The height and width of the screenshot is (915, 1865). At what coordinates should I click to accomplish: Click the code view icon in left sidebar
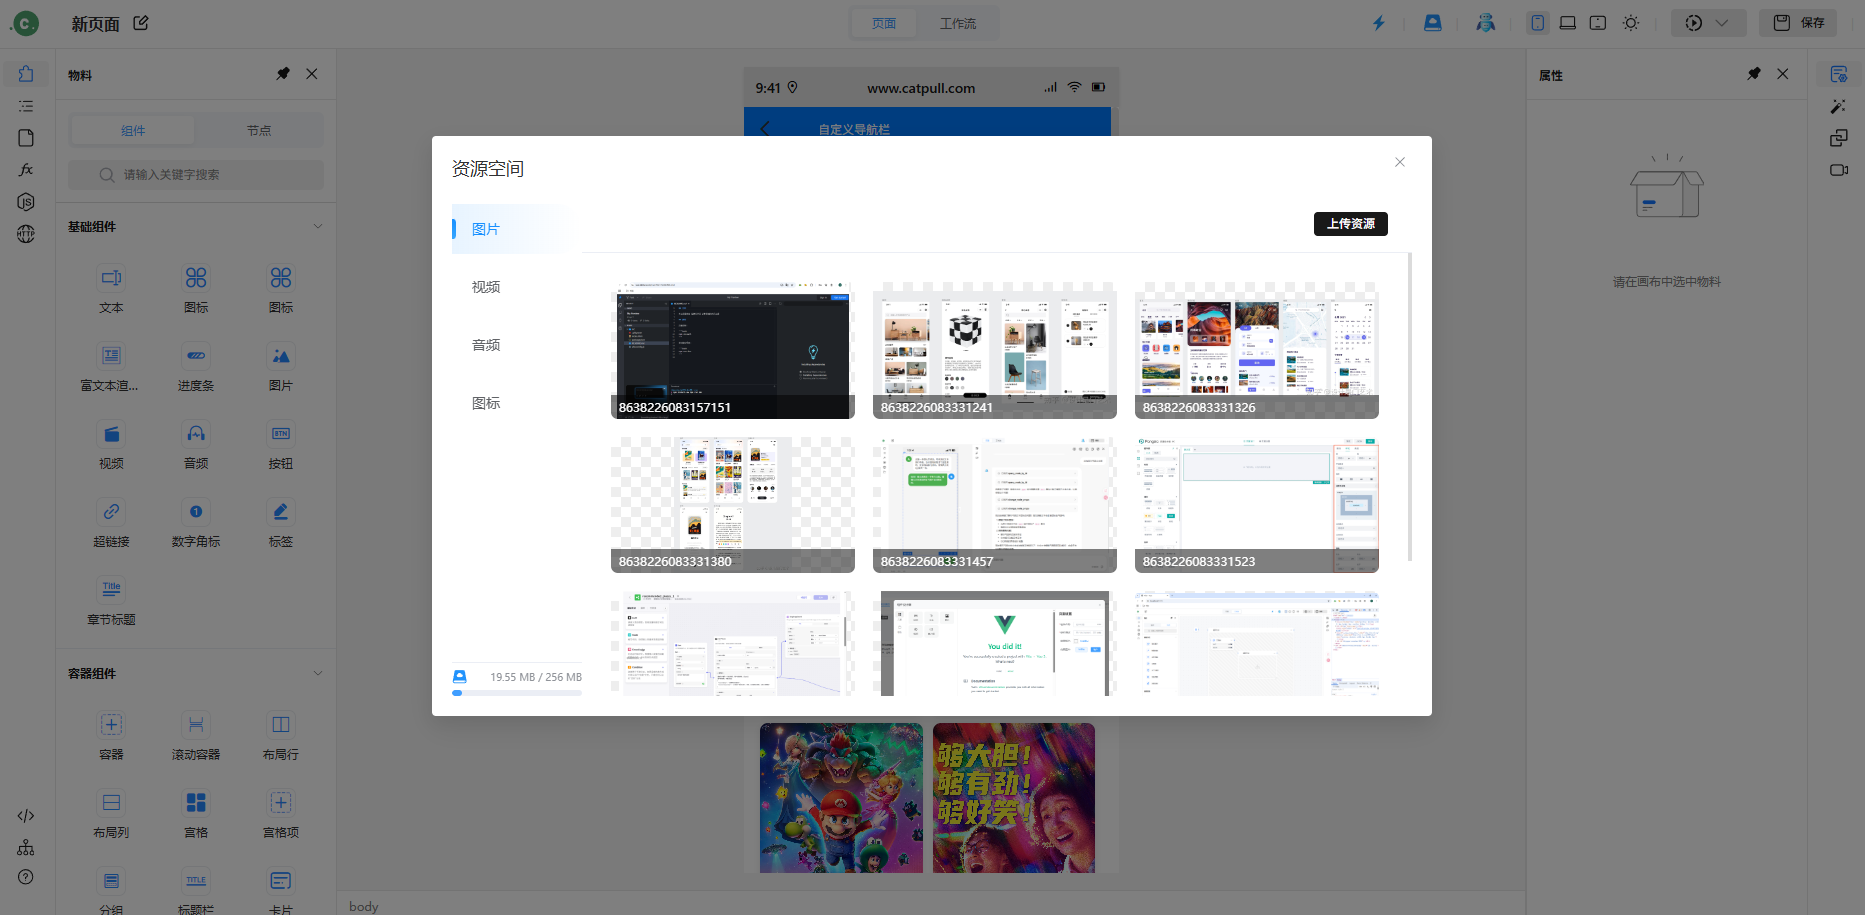coord(26,816)
